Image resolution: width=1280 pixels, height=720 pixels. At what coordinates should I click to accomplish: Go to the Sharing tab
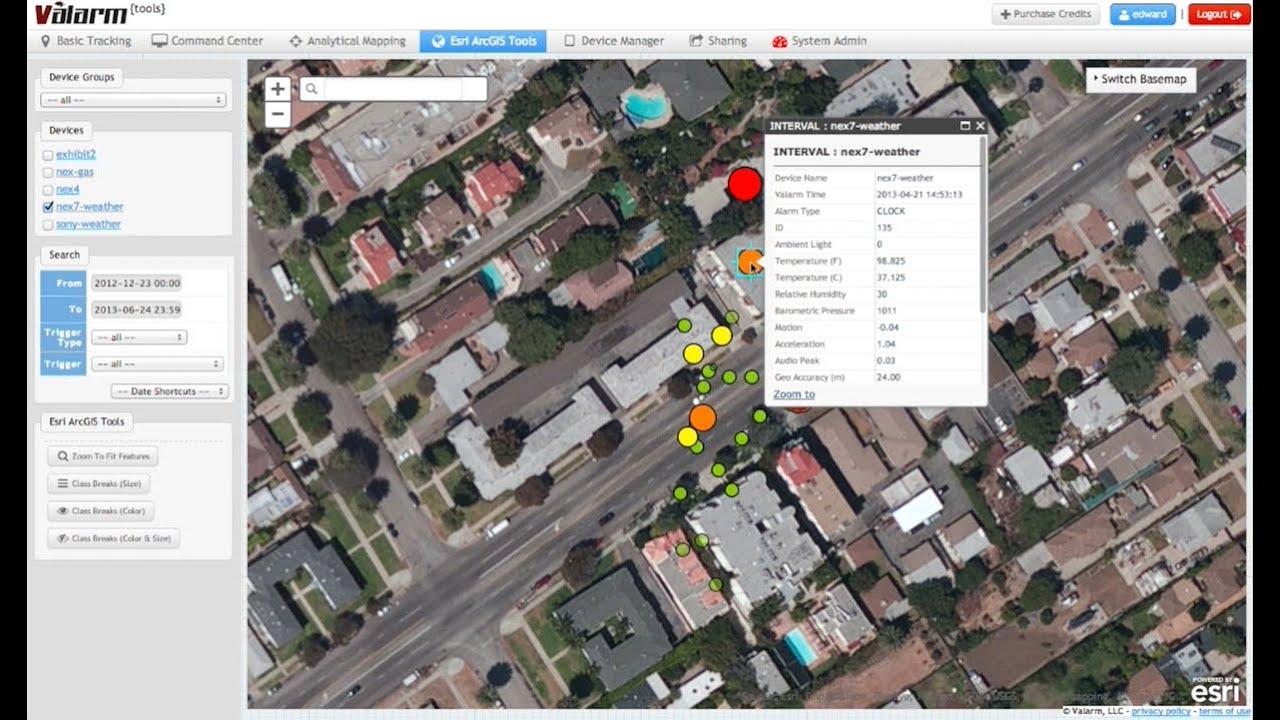718,41
